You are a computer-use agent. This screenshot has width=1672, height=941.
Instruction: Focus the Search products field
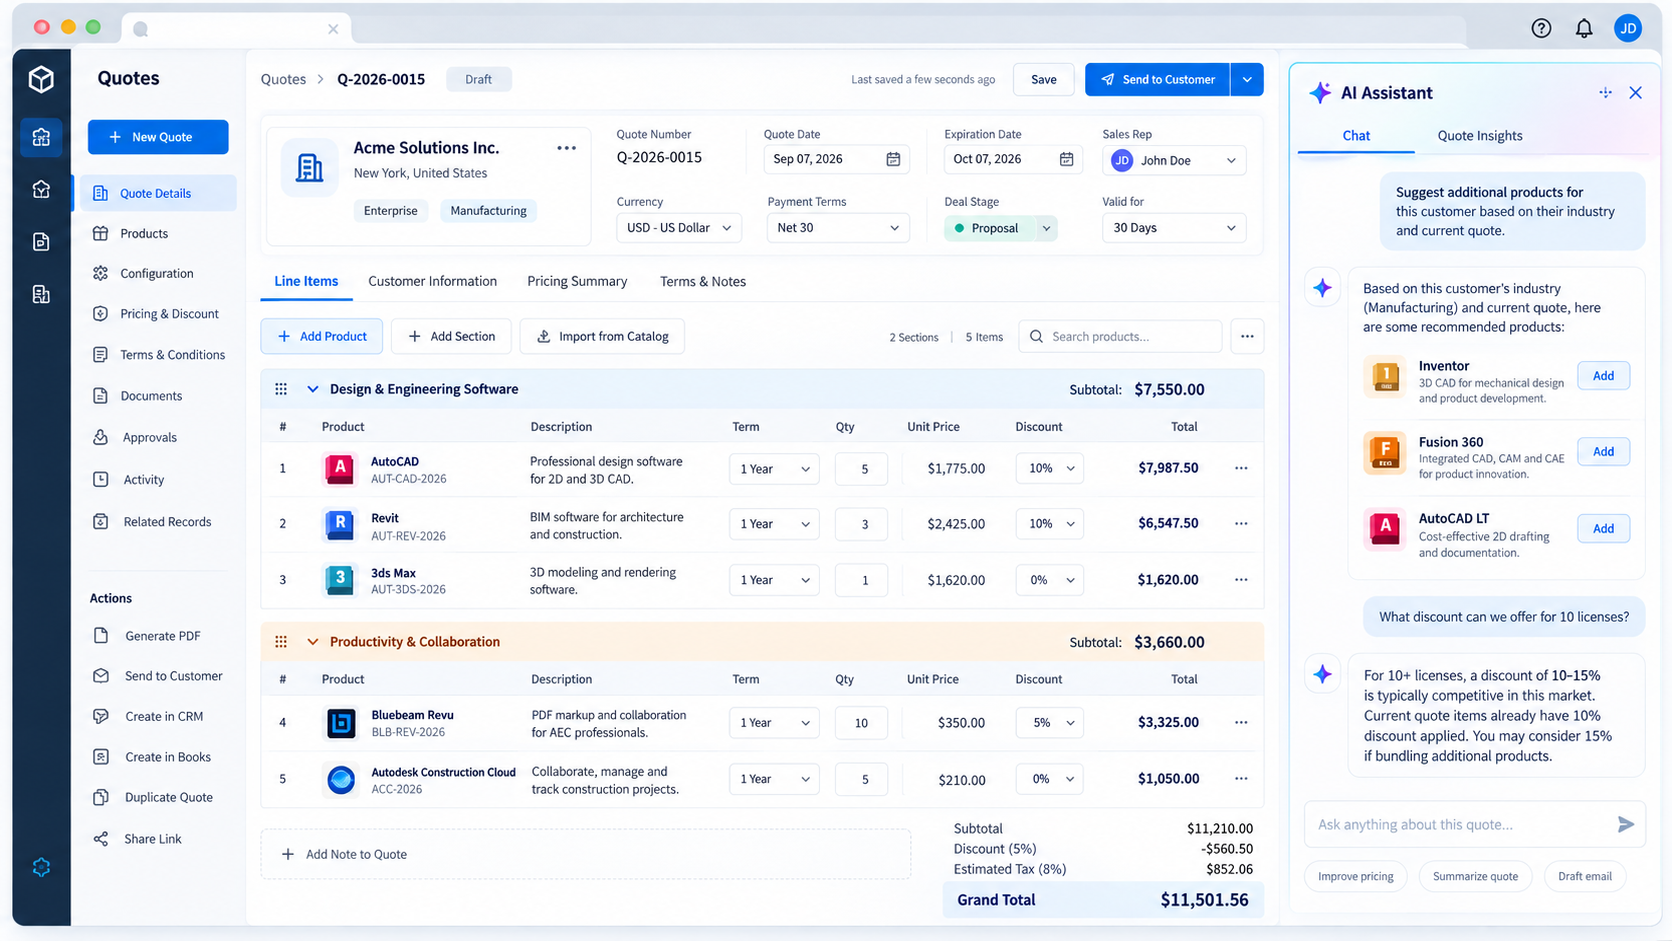(1120, 336)
